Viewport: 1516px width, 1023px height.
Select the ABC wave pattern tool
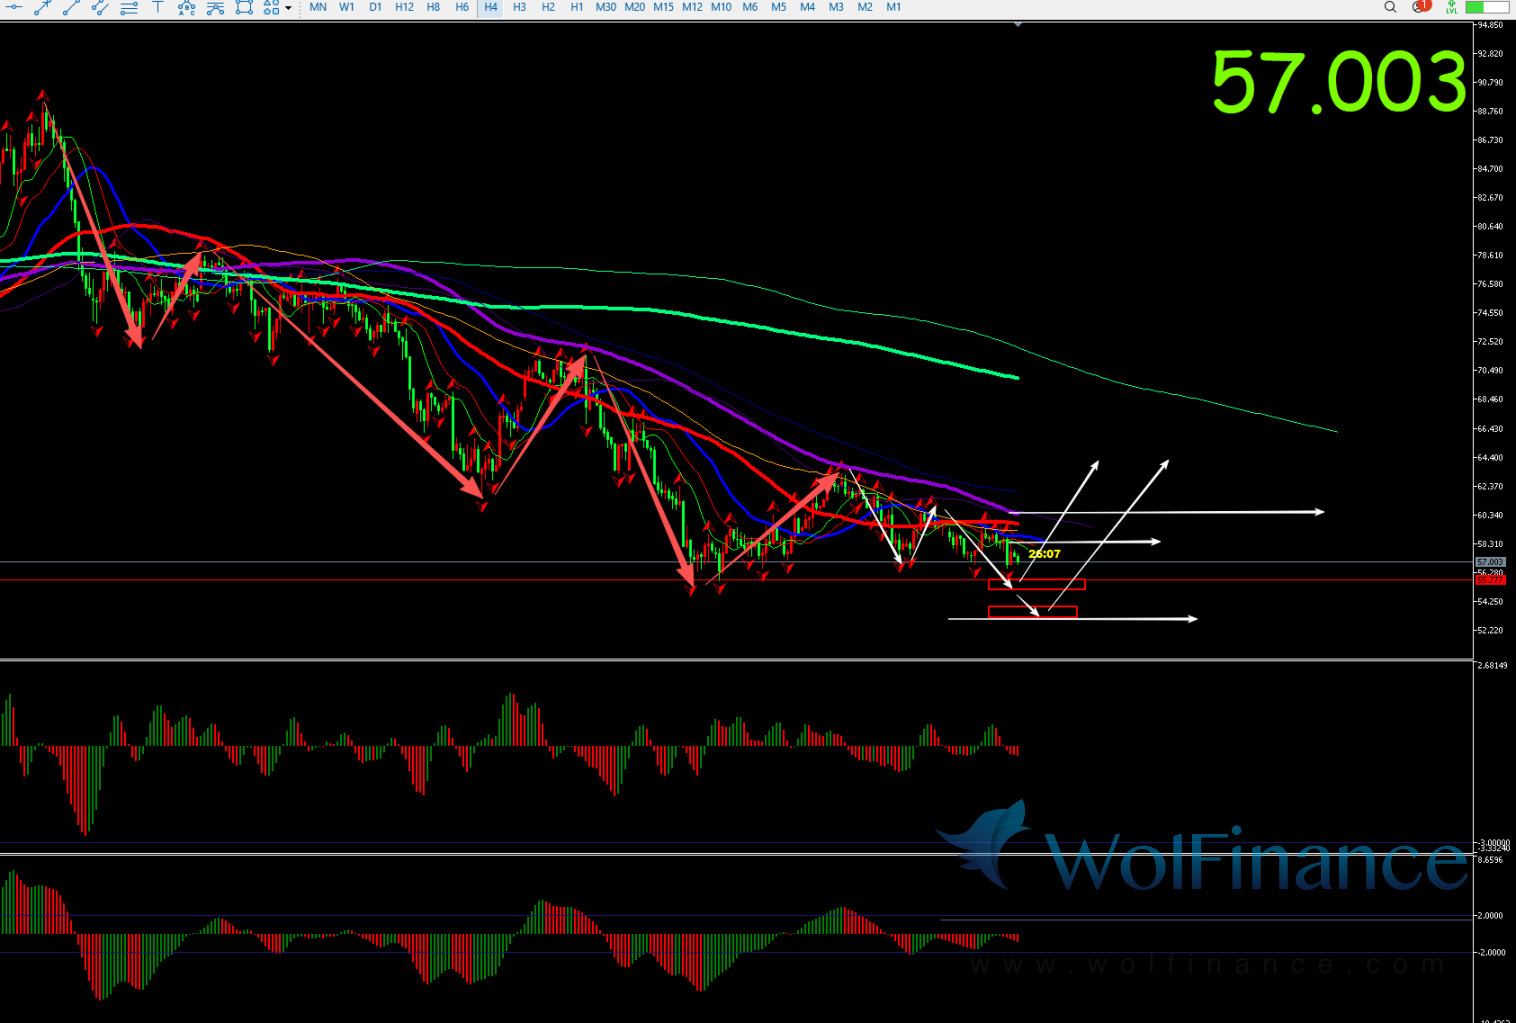(186, 7)
